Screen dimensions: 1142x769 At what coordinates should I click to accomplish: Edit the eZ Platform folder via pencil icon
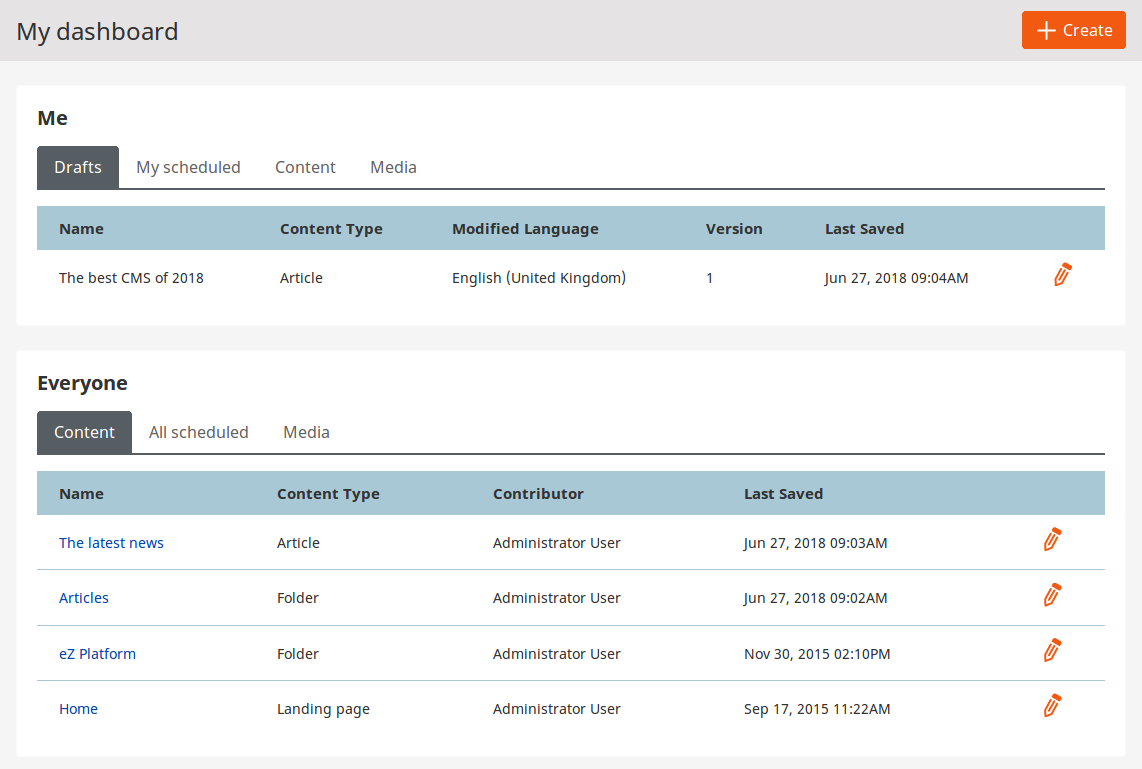(x=1052, y=650)
